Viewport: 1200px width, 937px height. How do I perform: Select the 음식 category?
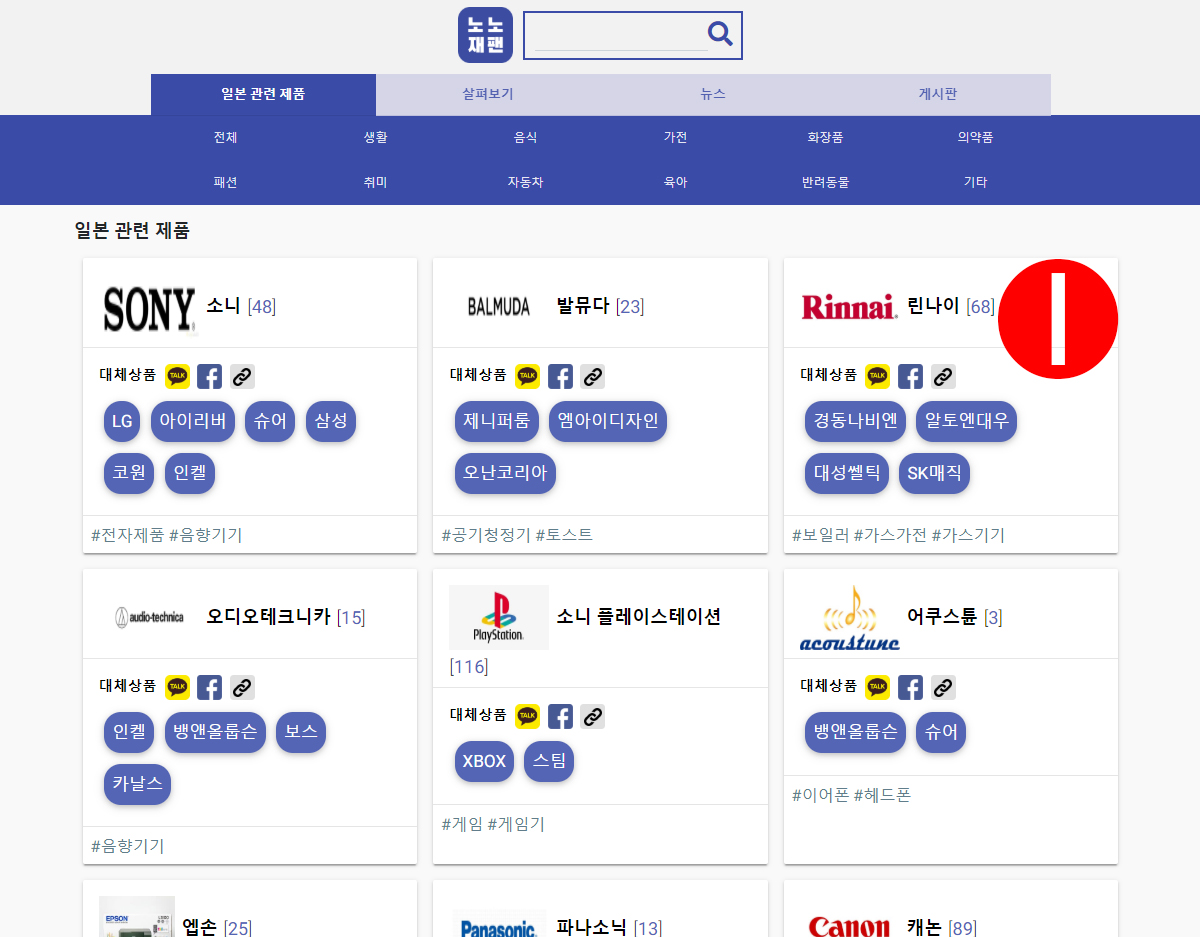pyautogui.click(x=525, y=137)
